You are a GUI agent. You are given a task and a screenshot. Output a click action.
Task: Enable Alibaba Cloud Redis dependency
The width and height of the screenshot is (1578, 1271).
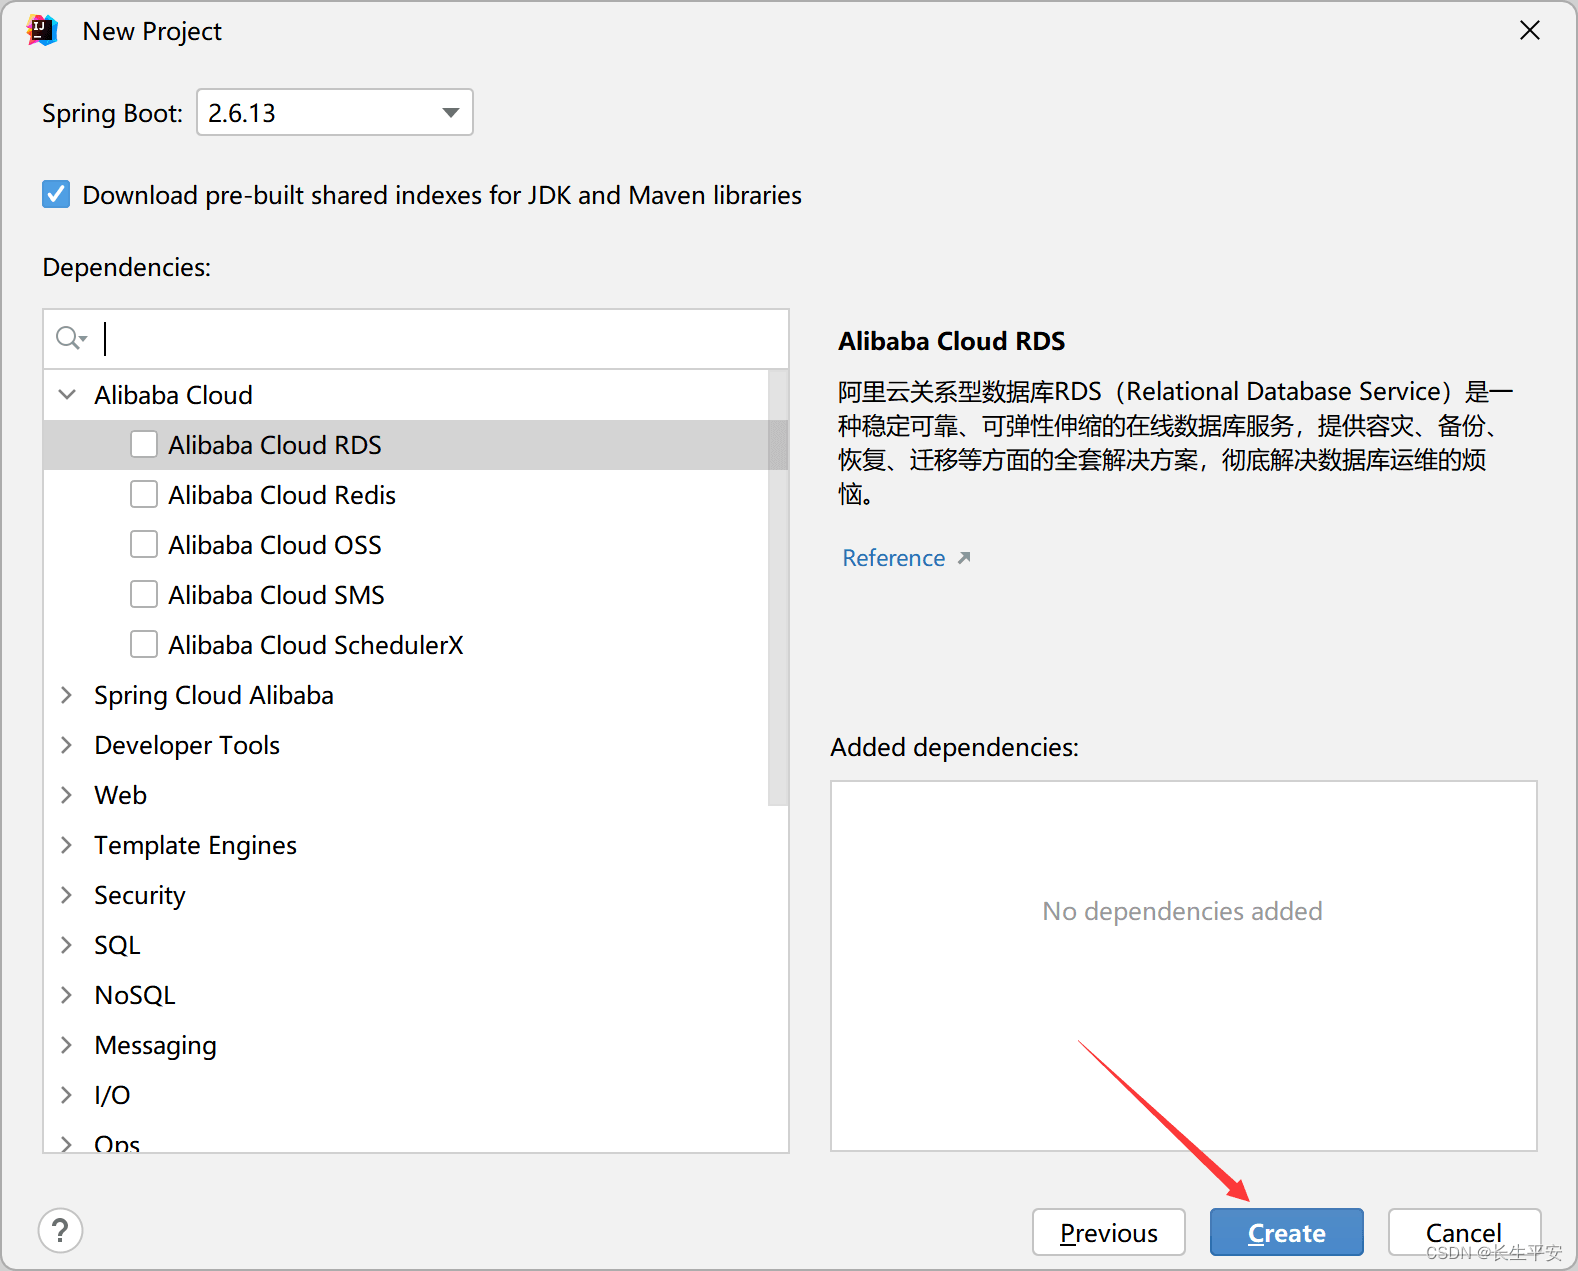coord(144,494)
